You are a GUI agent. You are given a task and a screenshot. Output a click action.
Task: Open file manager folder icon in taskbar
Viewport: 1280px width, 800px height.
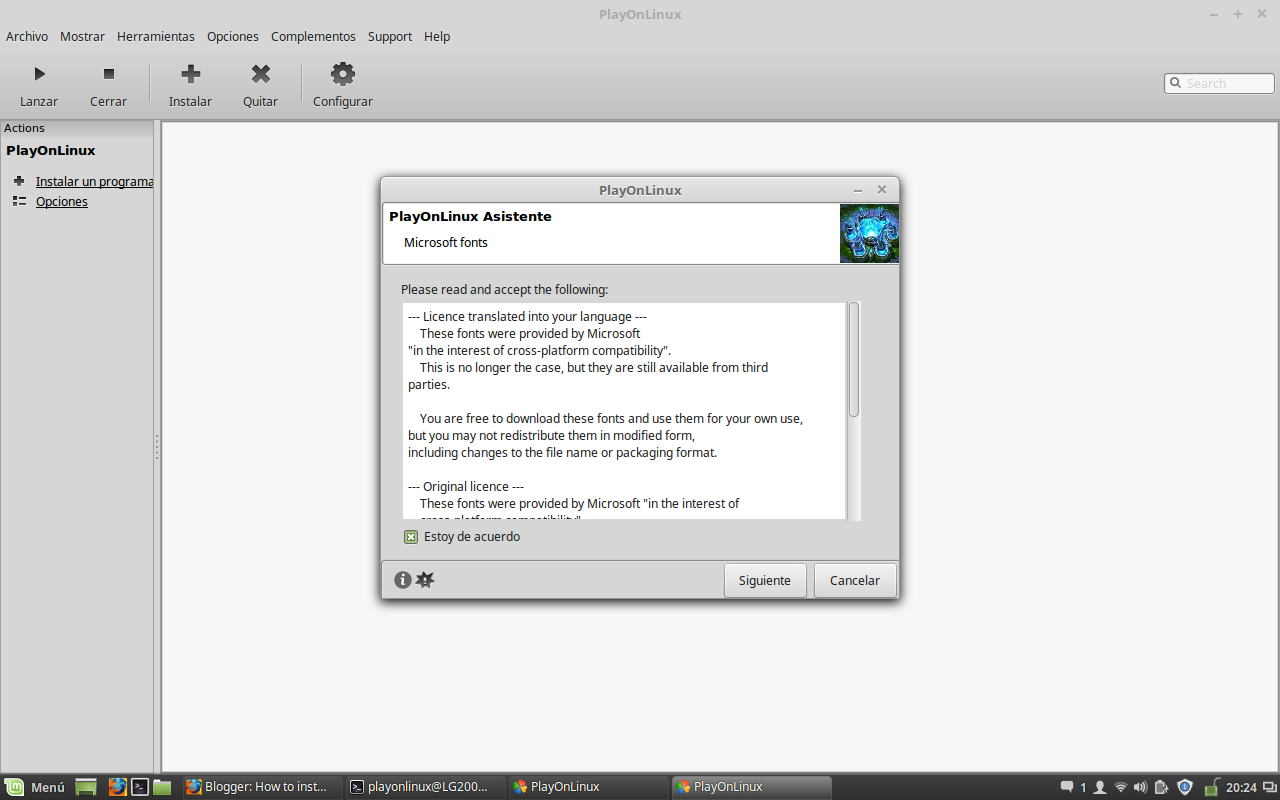[162, 787]
